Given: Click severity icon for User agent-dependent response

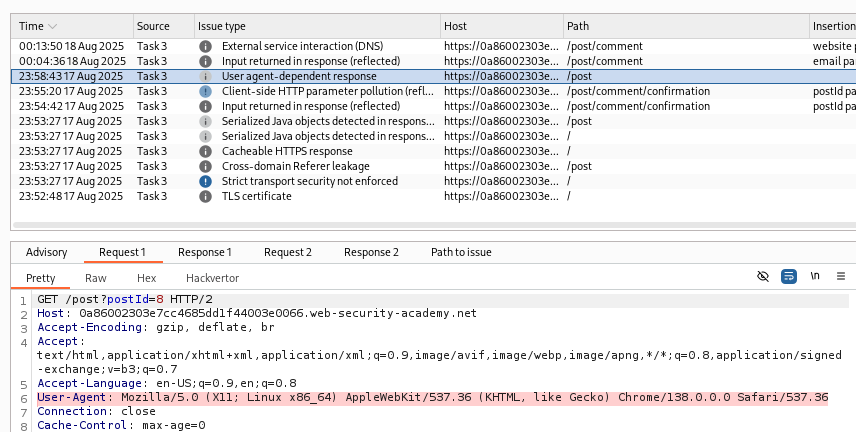Looking at the screenshot, I should pyautogui.click(x=205, y=76).
